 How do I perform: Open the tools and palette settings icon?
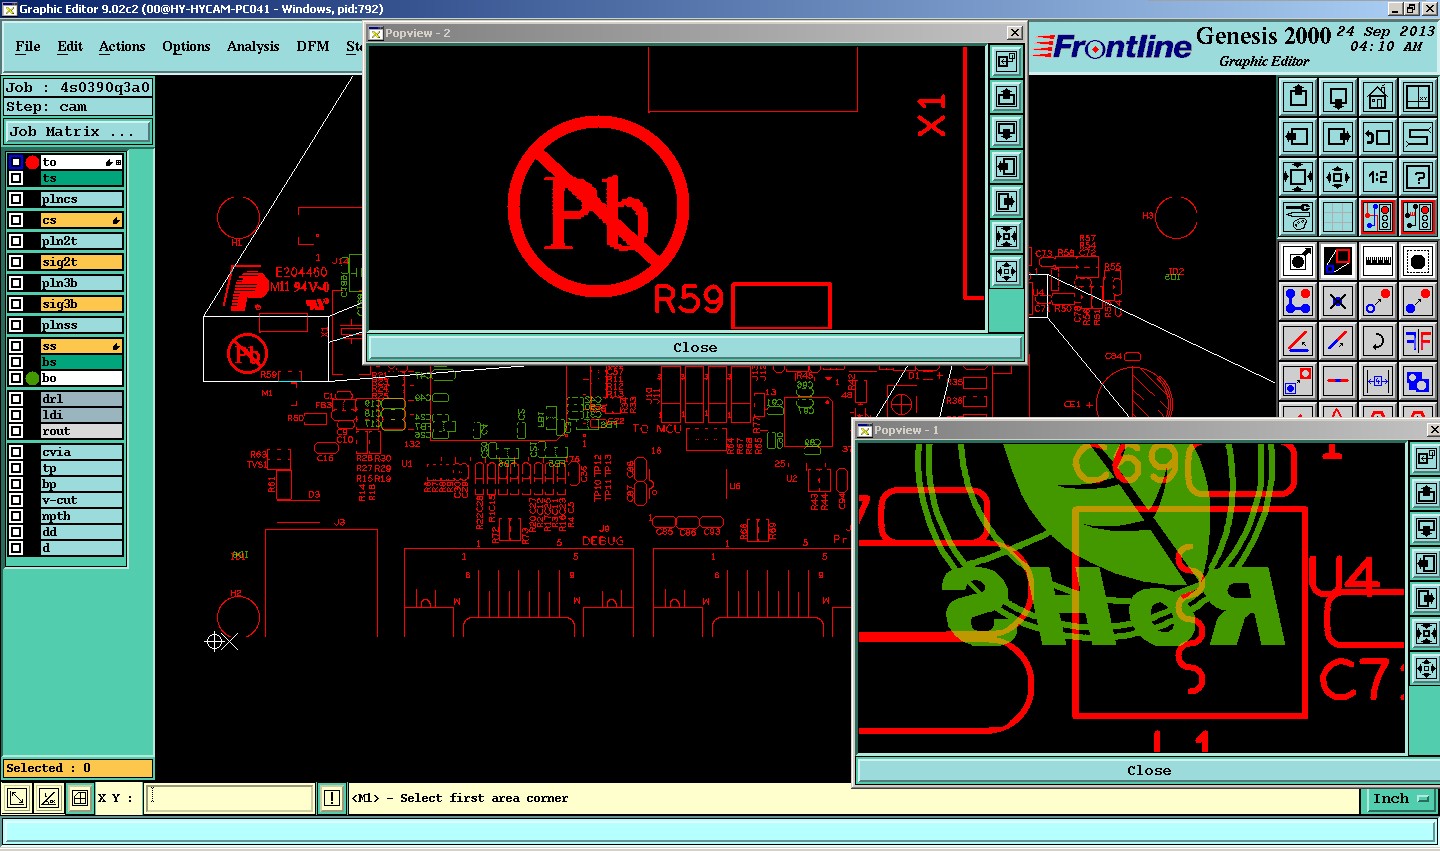click(1298, 216)
